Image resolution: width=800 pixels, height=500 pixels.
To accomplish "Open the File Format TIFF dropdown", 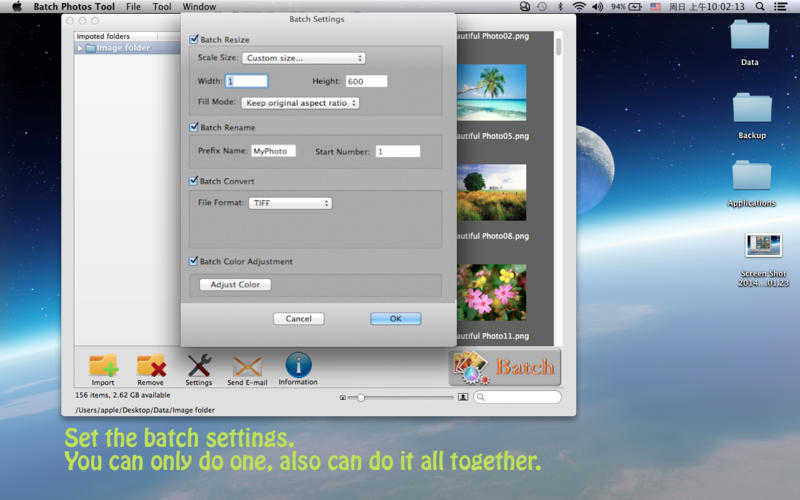I will [290, 203].
